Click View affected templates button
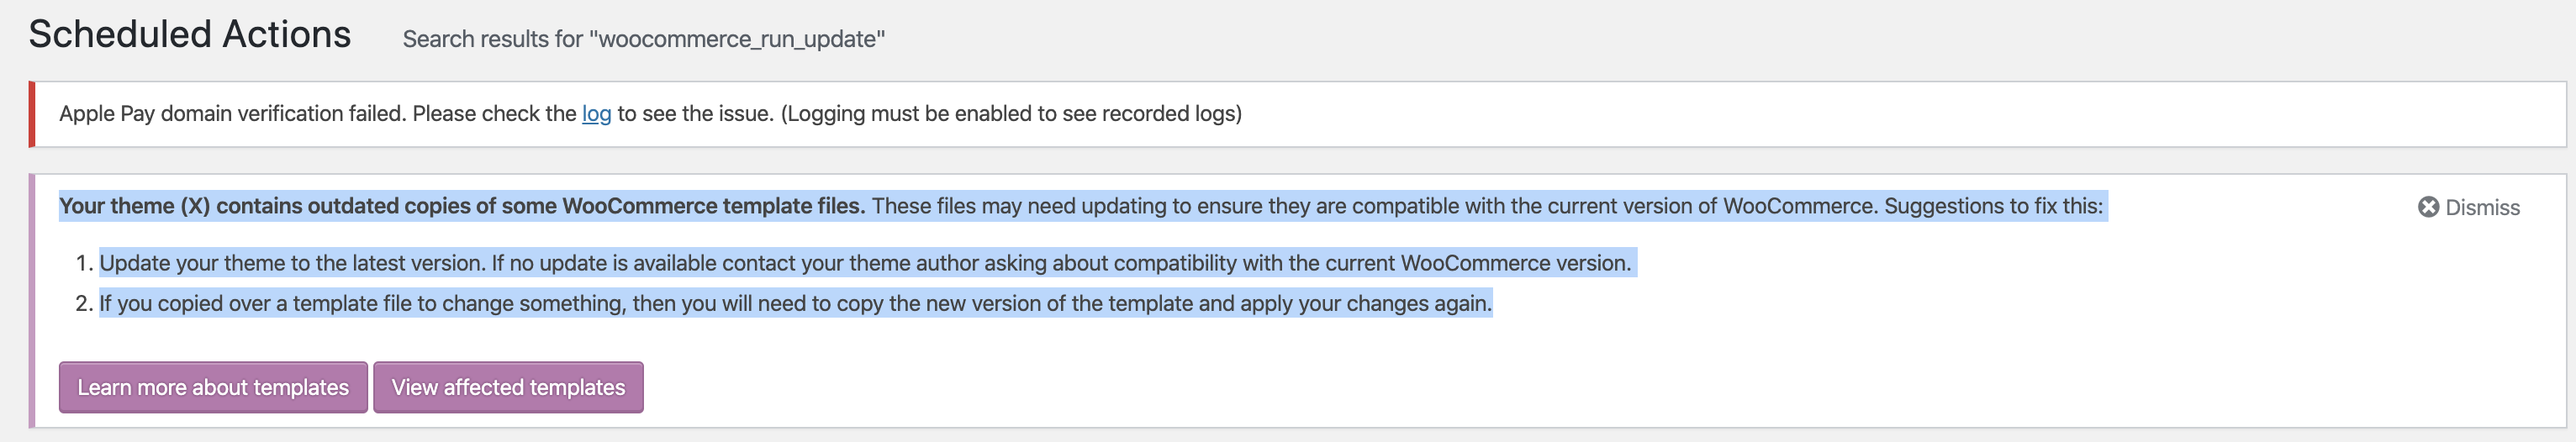Screen dimensions: 2576x442 [508, 387]
